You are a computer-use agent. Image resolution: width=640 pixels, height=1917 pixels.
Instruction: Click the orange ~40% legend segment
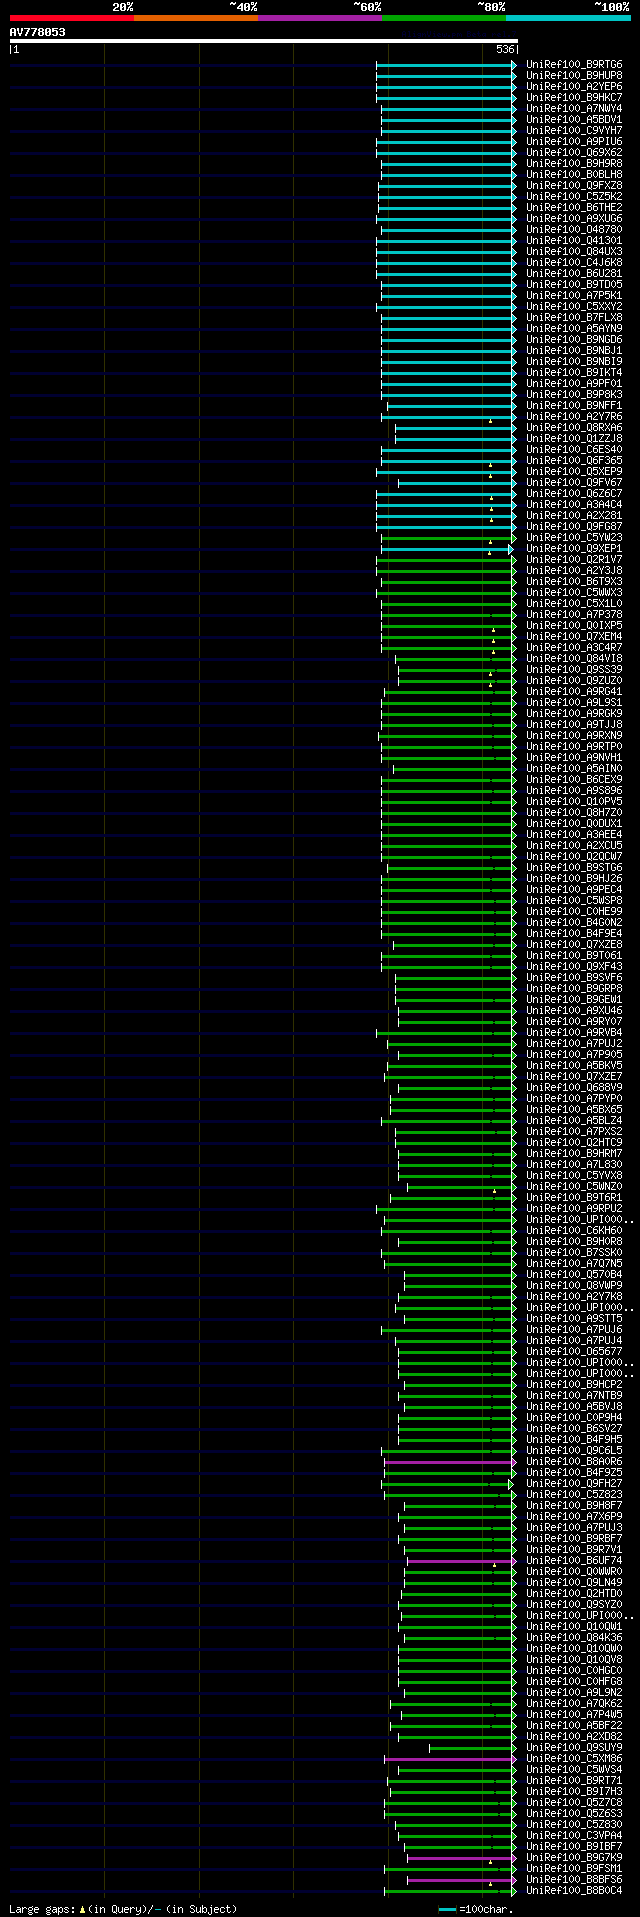pos(196,18)
